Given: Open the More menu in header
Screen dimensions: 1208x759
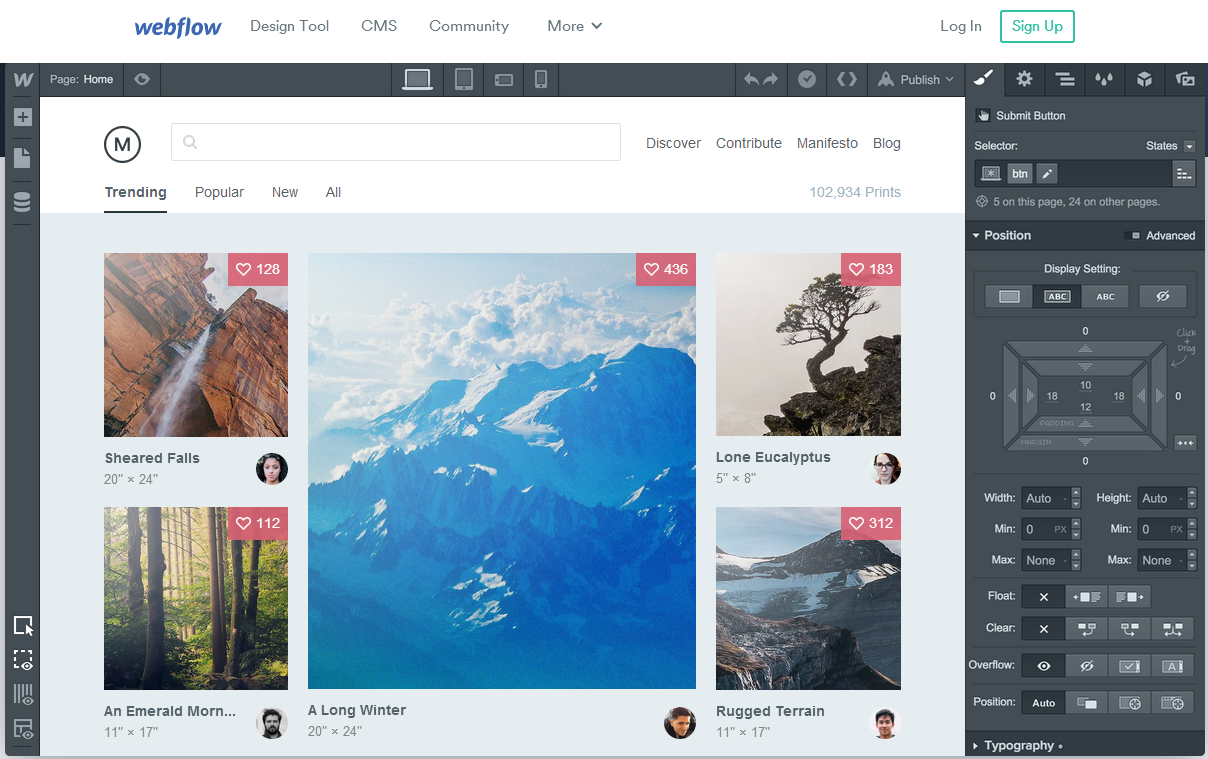Looking at the screenshot, I should tap(574, 26).
